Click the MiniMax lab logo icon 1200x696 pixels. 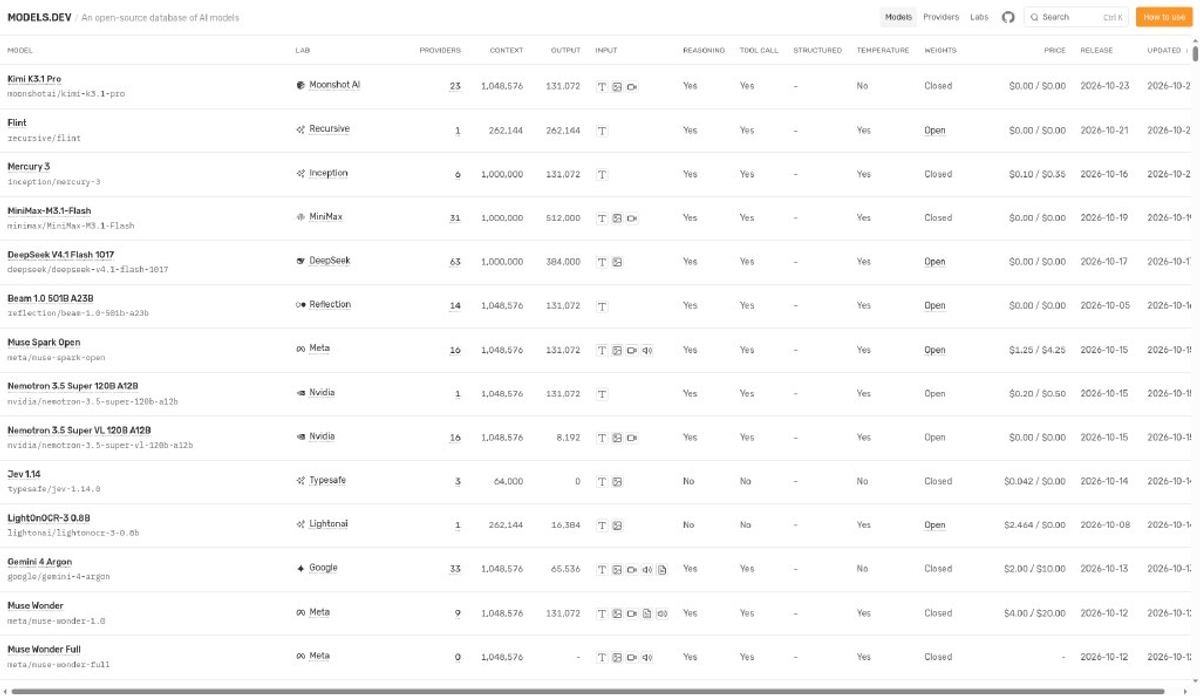tap(300, 217)
